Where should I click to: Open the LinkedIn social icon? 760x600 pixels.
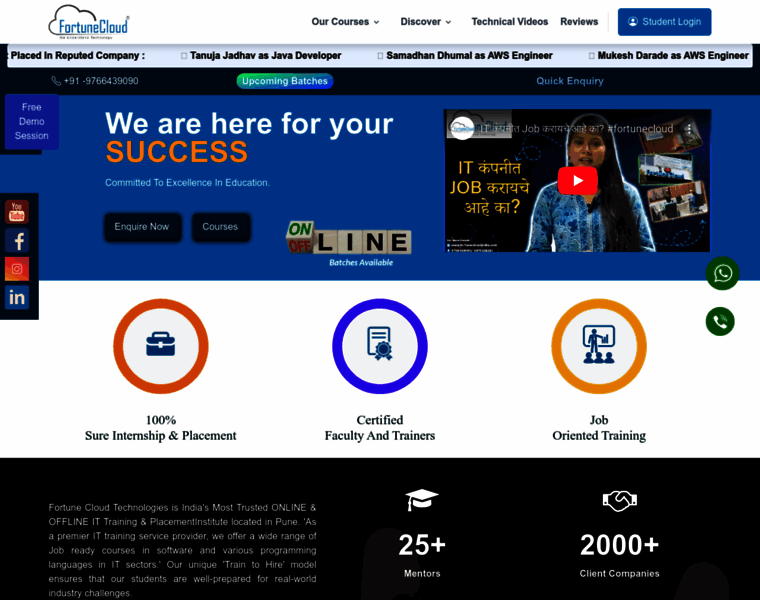coord(17,298)
